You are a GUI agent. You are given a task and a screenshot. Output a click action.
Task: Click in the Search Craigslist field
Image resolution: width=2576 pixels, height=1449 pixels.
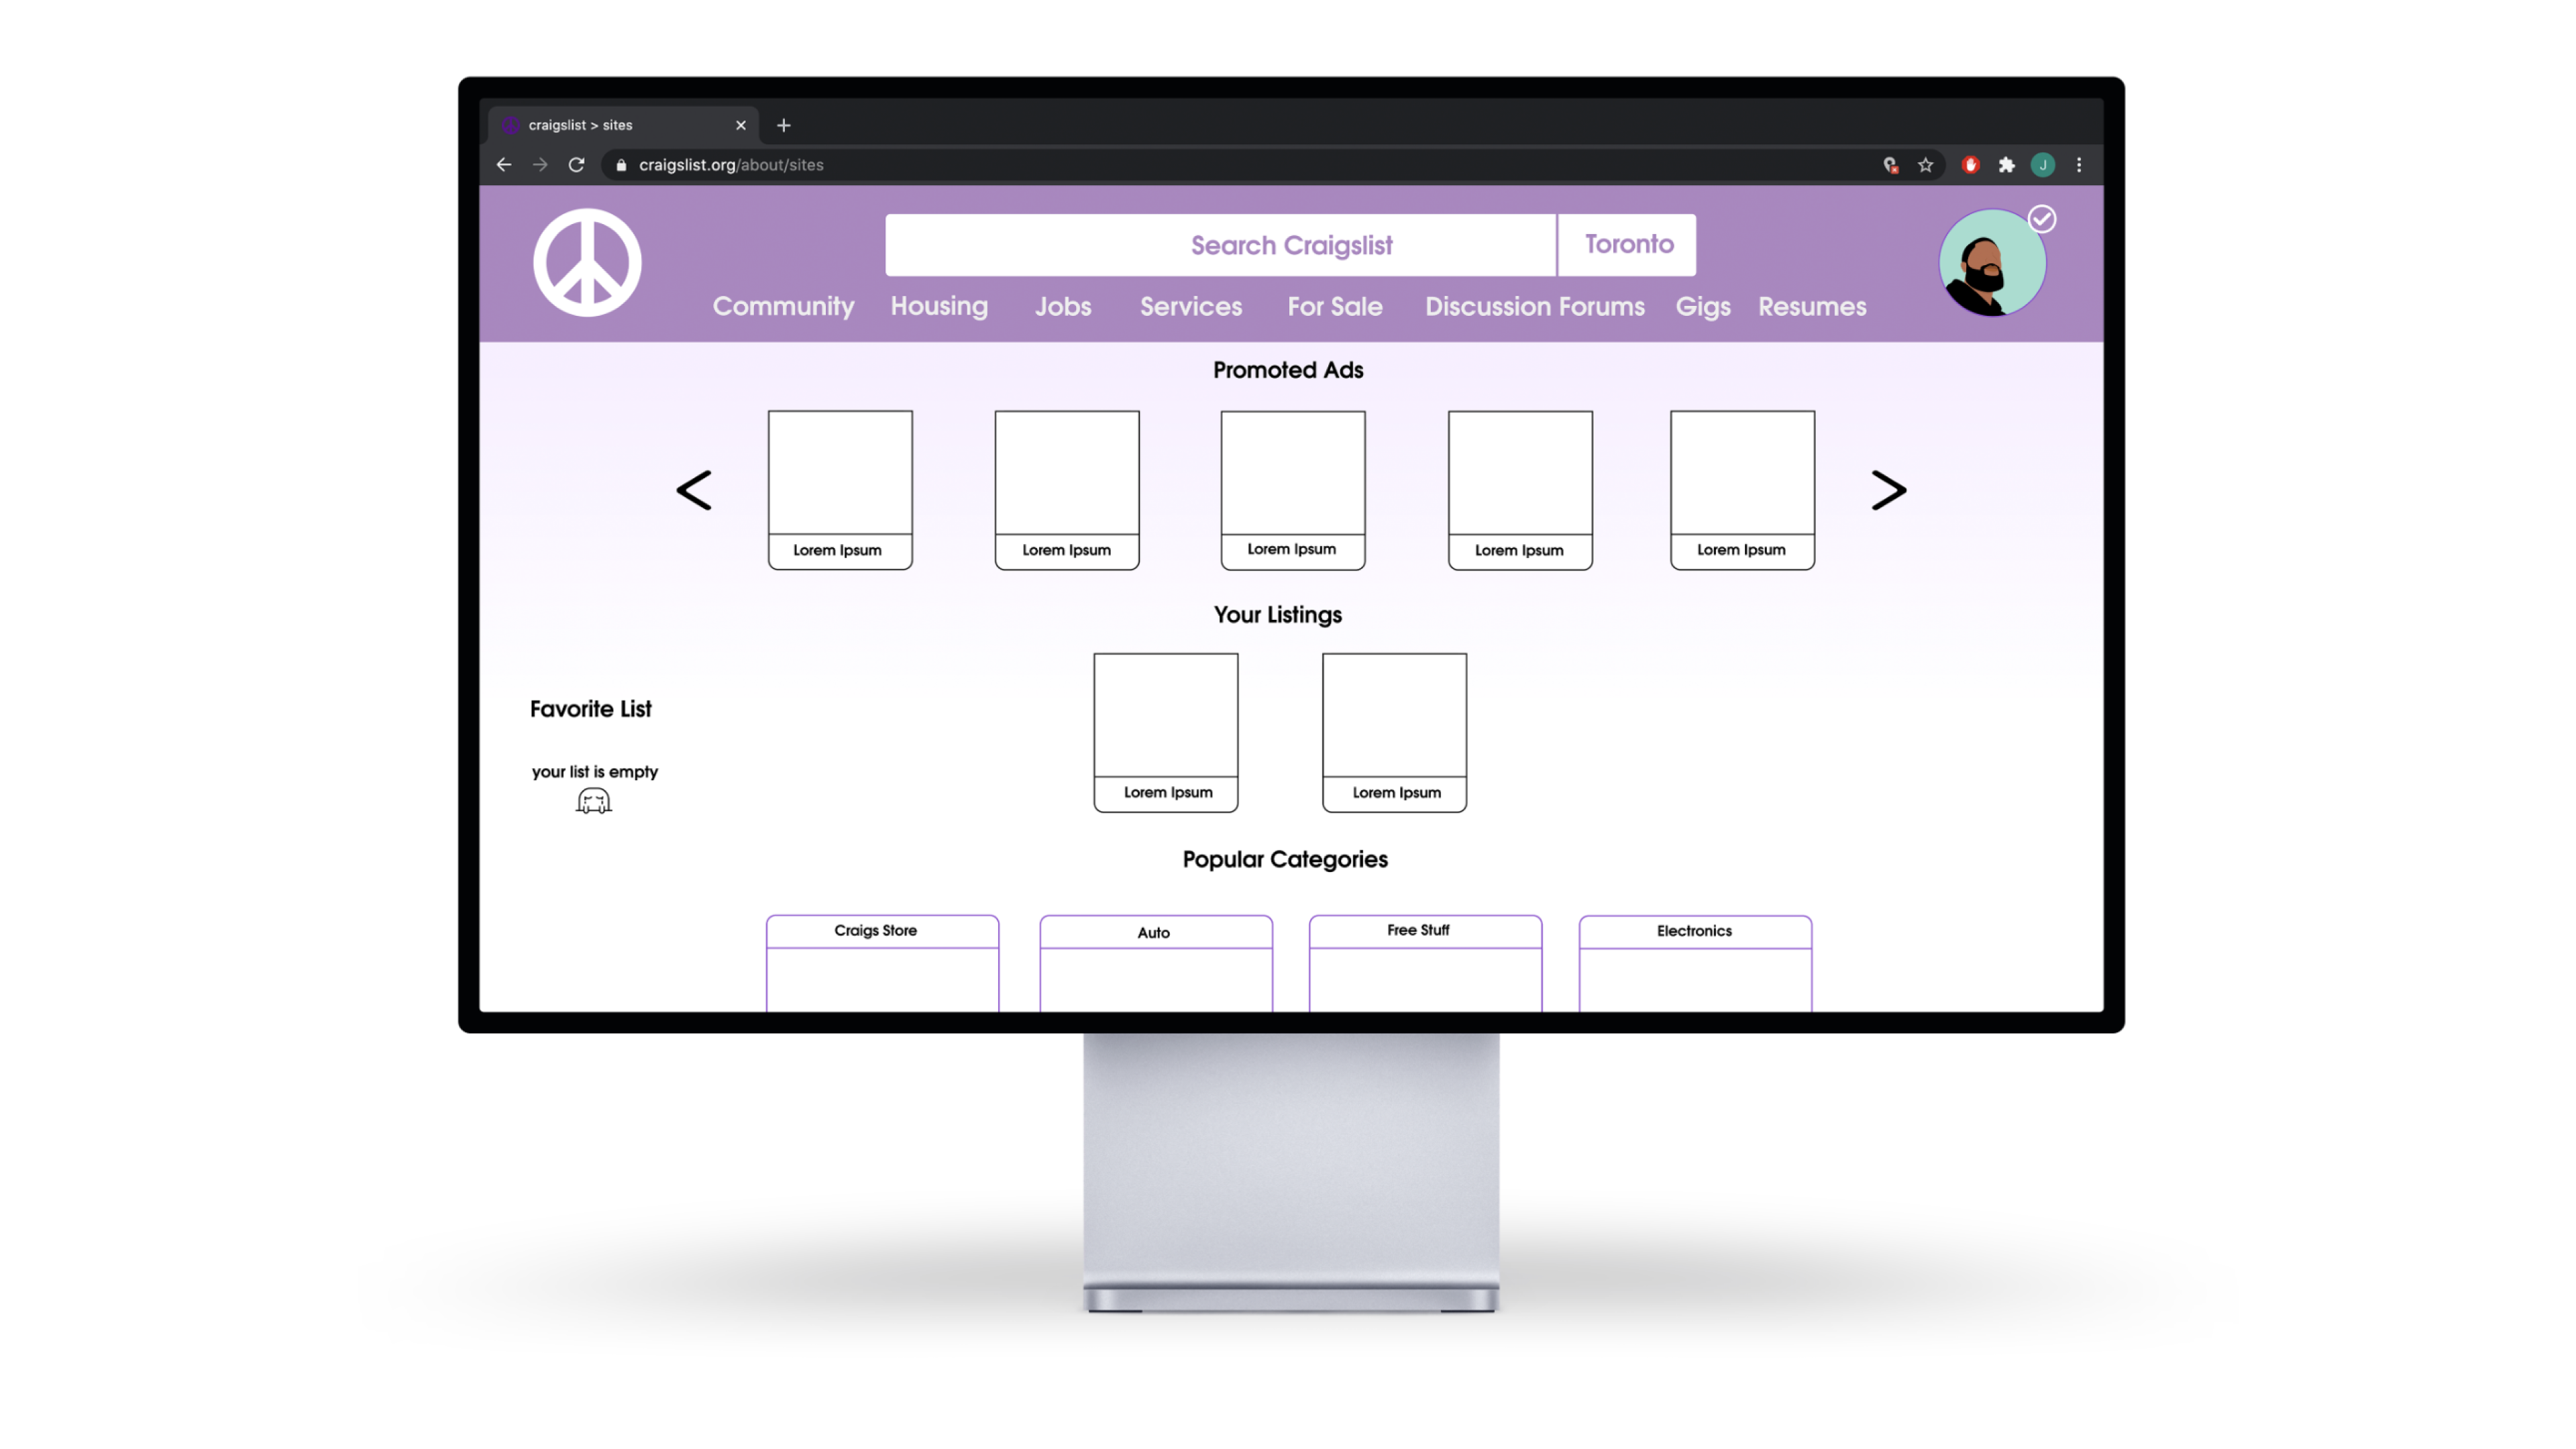click(1219, 245)
